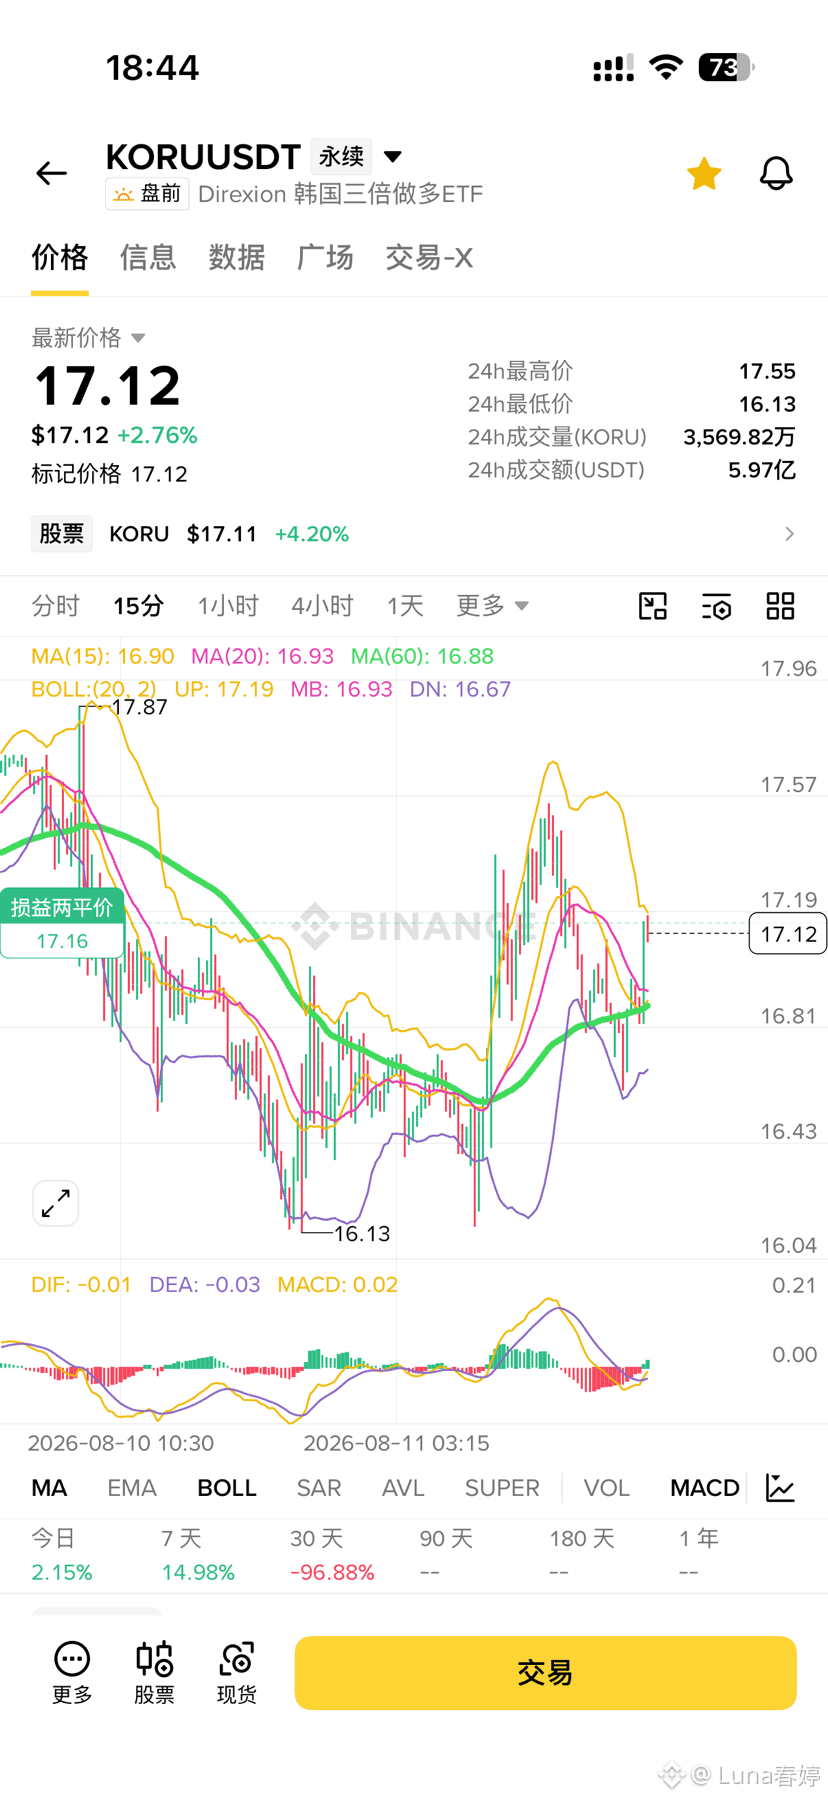Tap the MA(15): 16.90 legend text
The image size is (828, 1801).
click(103, 656)
